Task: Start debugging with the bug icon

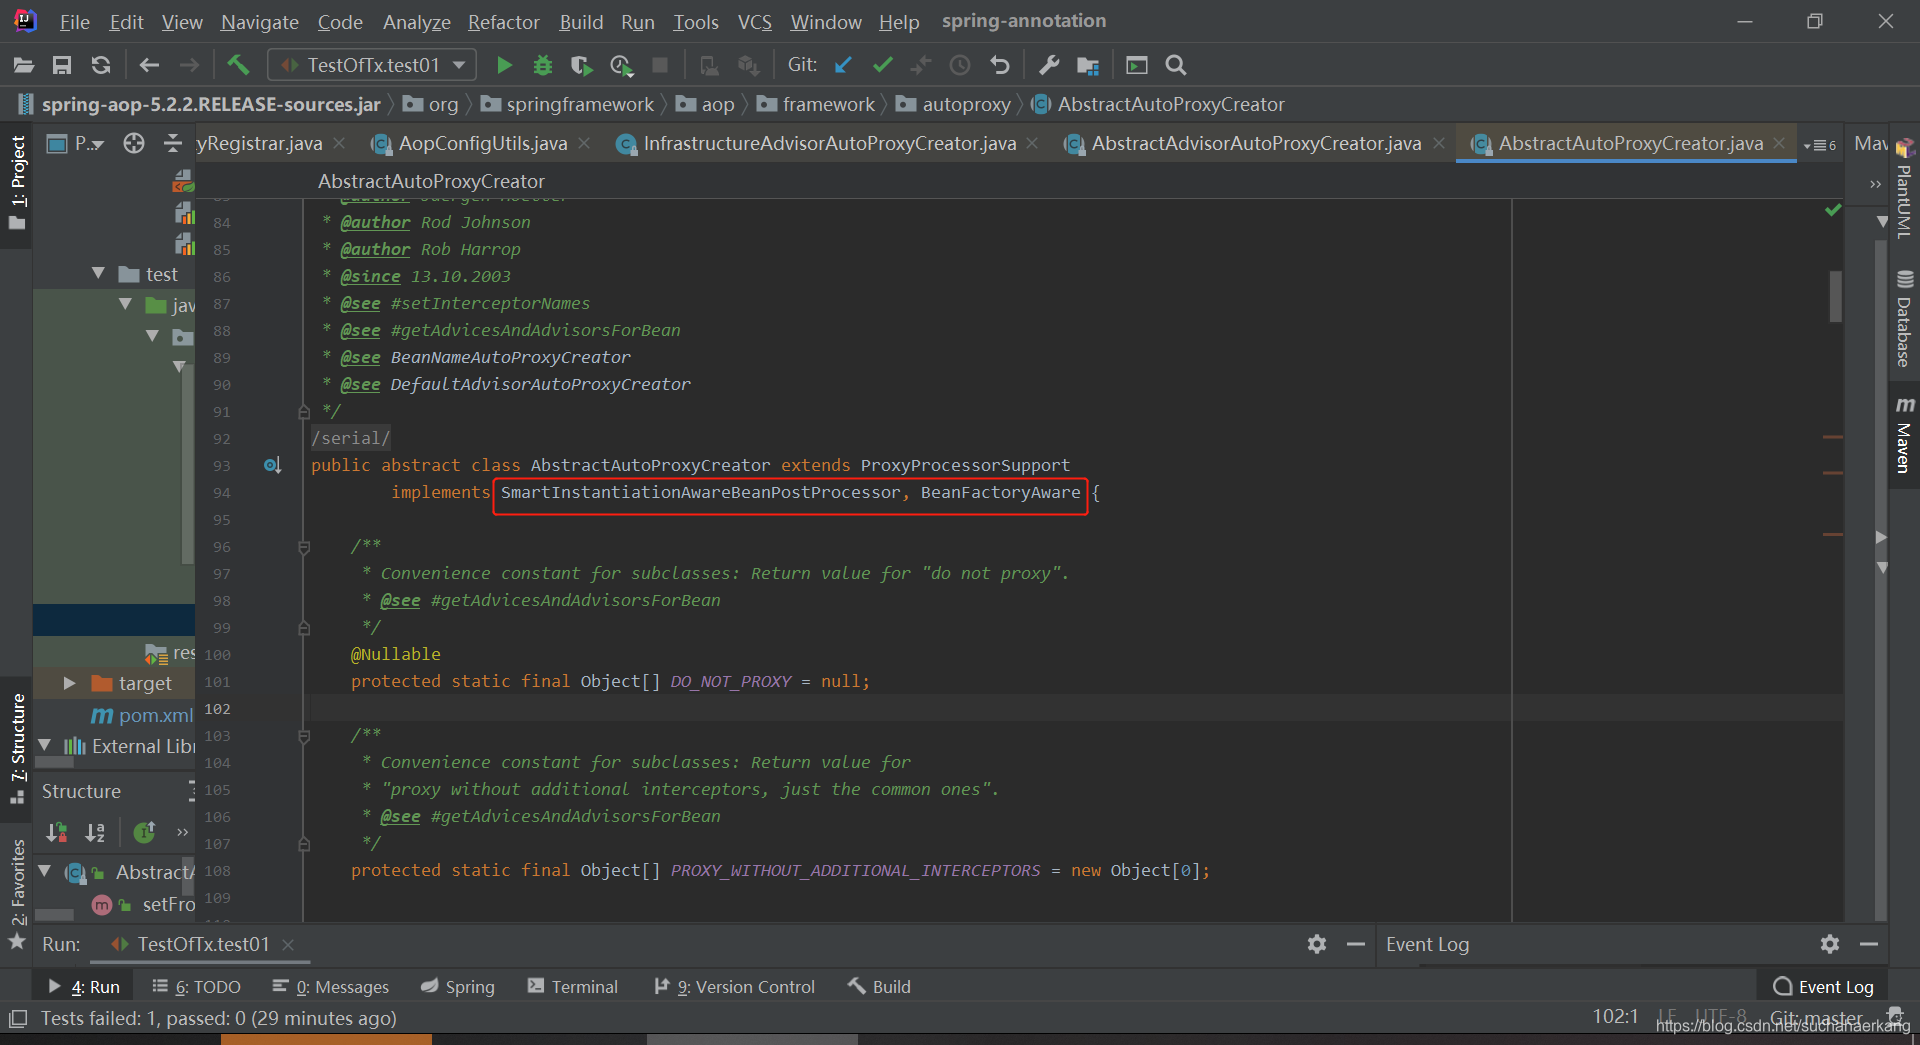Action: [543, 65]
